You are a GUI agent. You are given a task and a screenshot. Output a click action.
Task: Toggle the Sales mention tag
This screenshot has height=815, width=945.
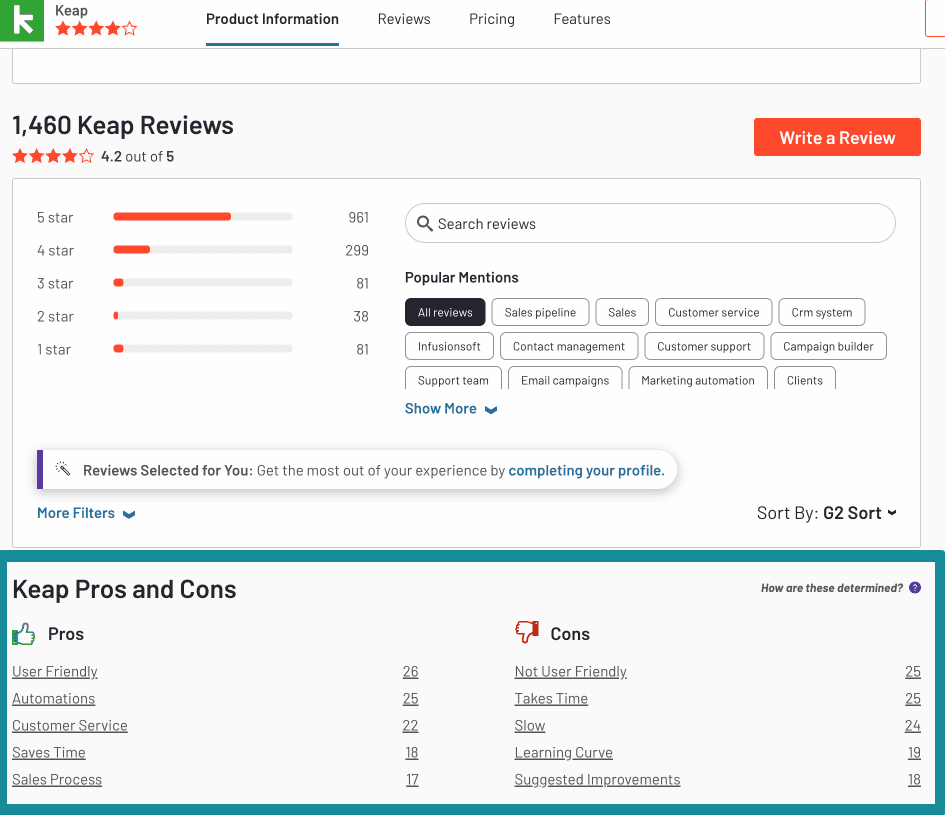[x=622, y=312]
